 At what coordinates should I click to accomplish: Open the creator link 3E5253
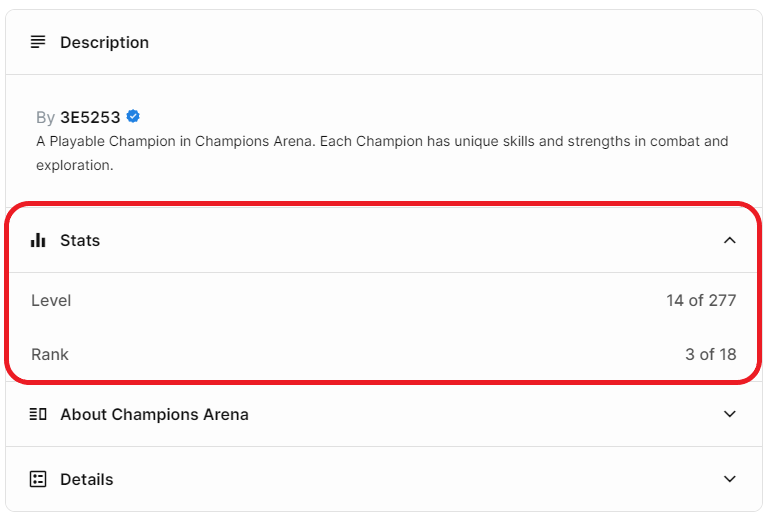(90, 117)
